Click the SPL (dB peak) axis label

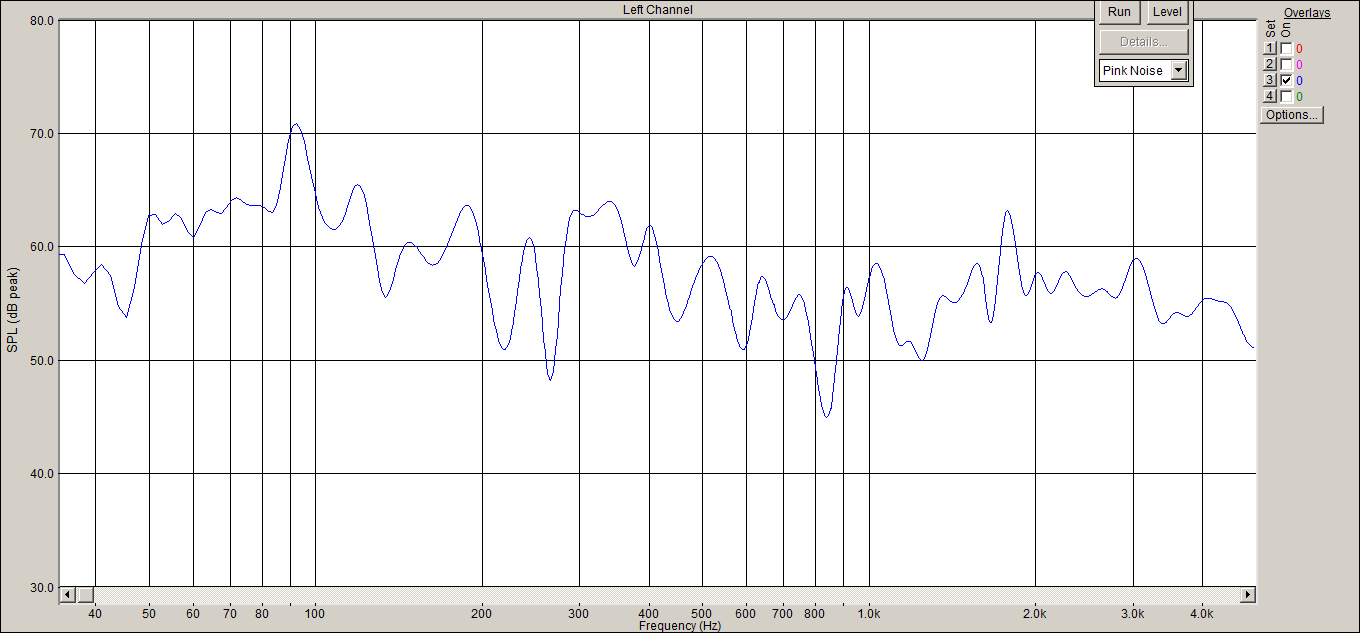[13, 310]
